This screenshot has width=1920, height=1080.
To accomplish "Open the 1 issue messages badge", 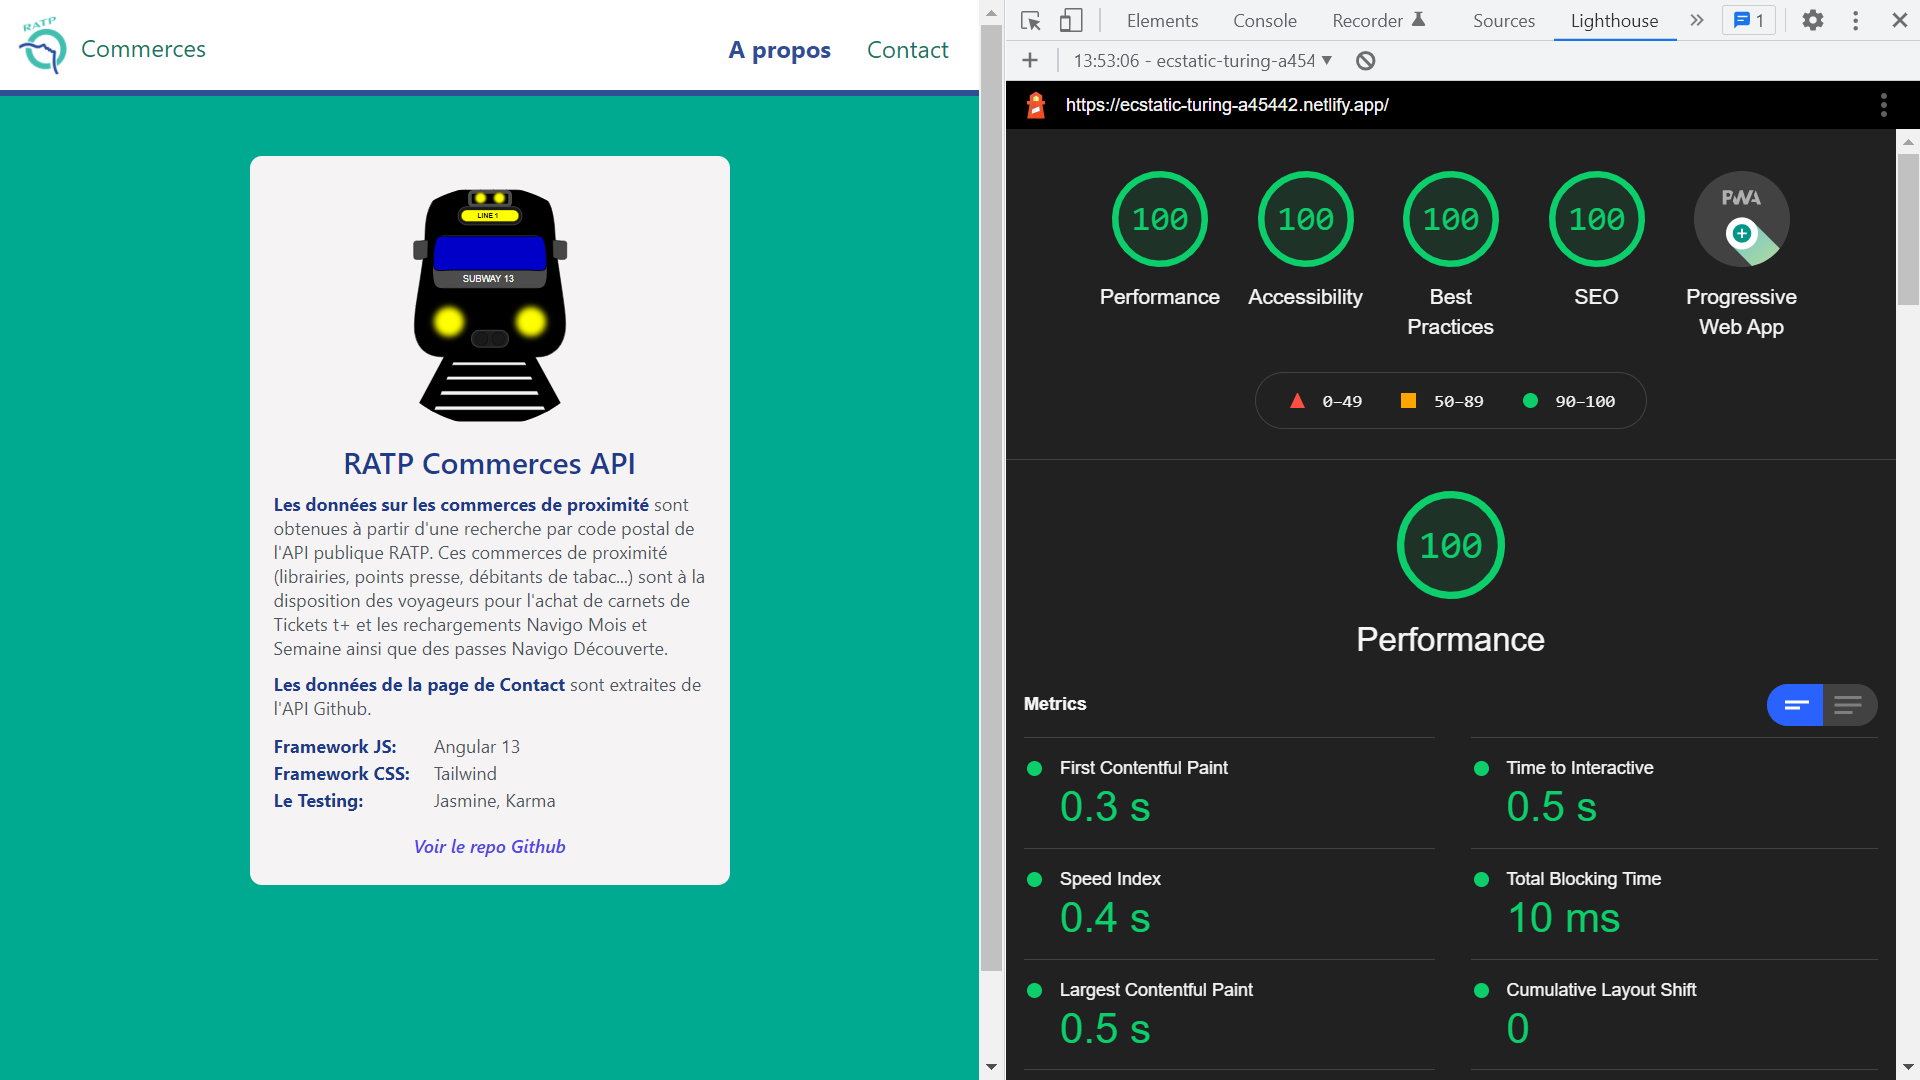I will click(1748, 20).
